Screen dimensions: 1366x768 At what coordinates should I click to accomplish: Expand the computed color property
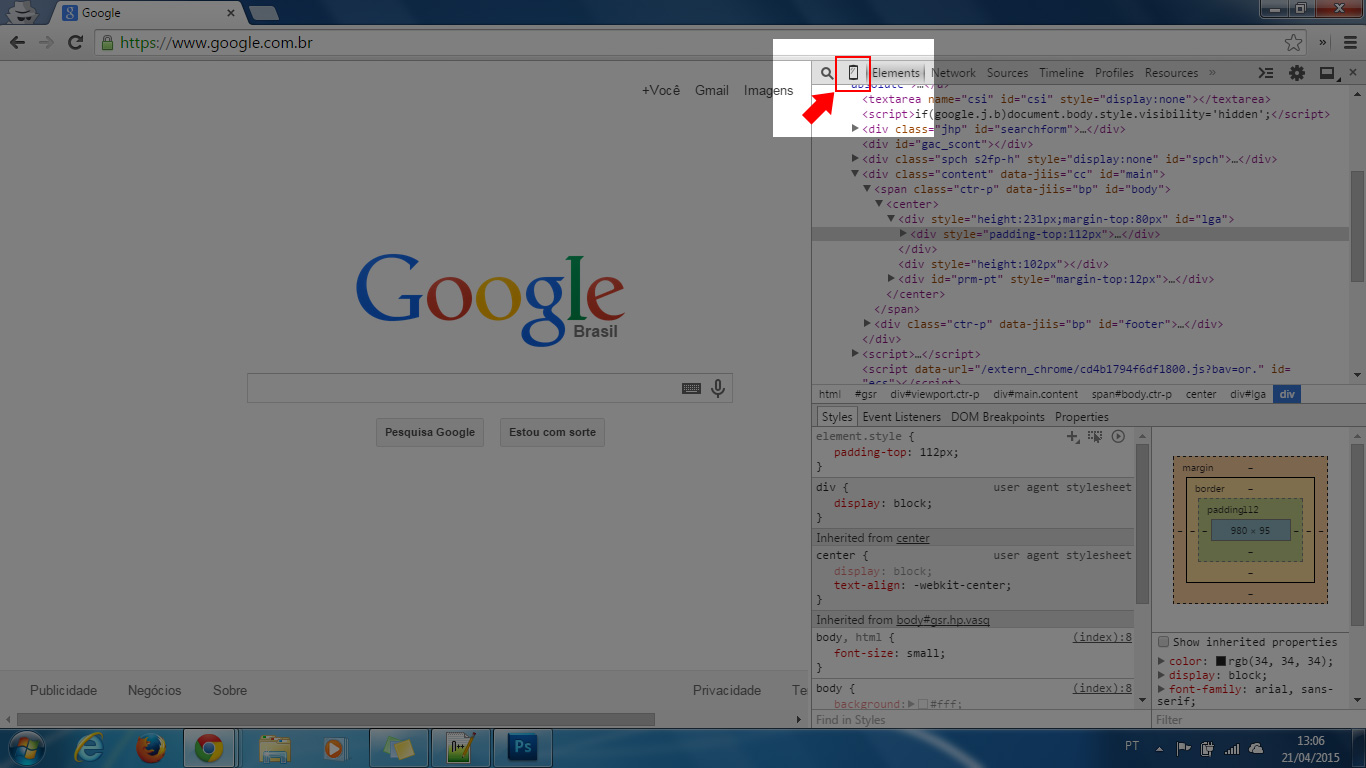1161,661
